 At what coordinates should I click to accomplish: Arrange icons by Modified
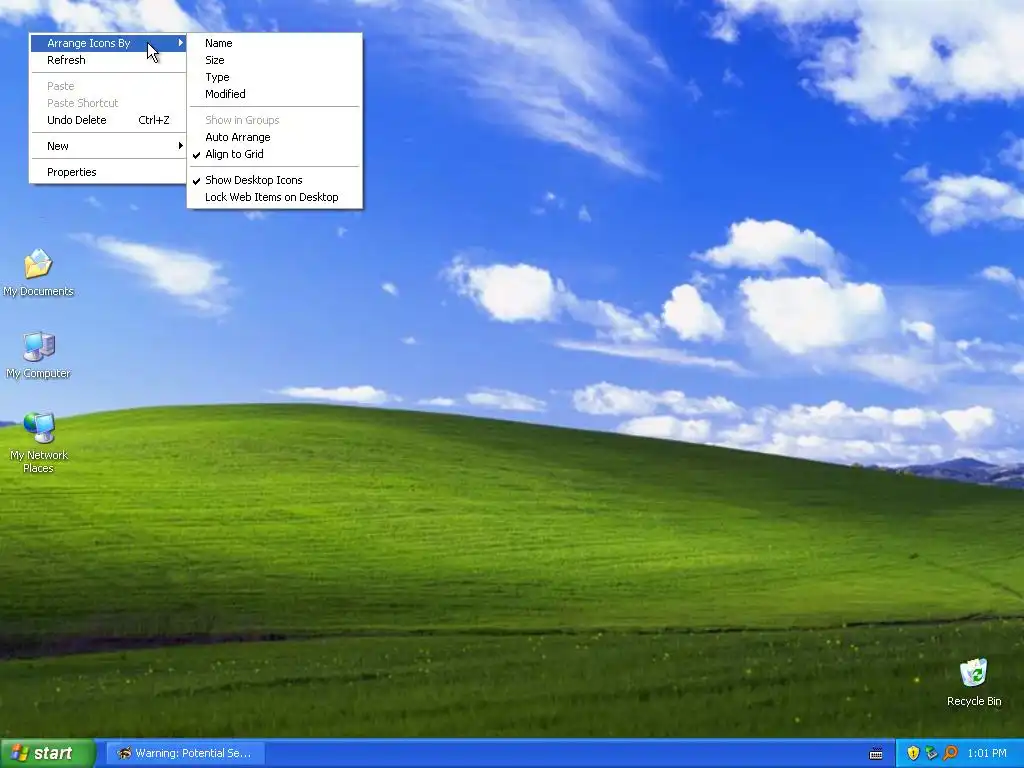[x=274, y=94]
